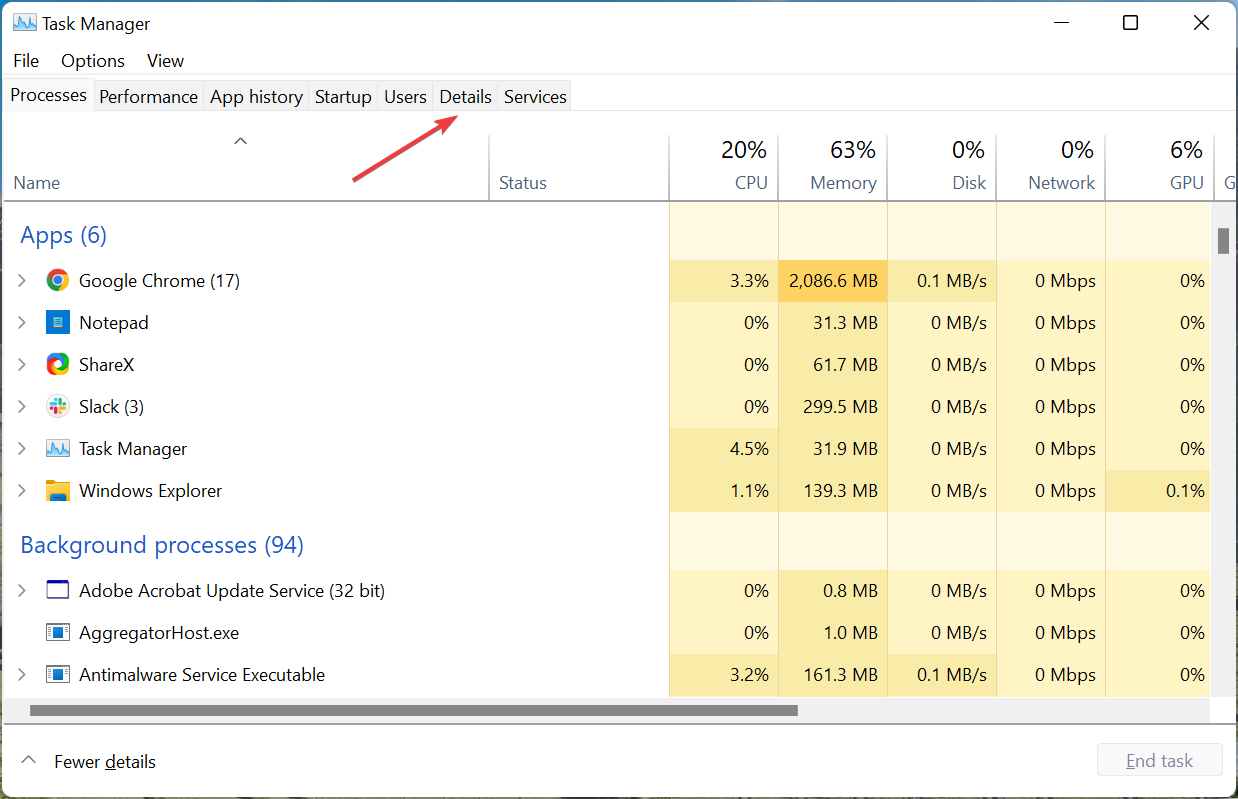The height and width of the screenshot is (799, 1238).
Task: Click the Fewer details link
Action: point(105,762)
